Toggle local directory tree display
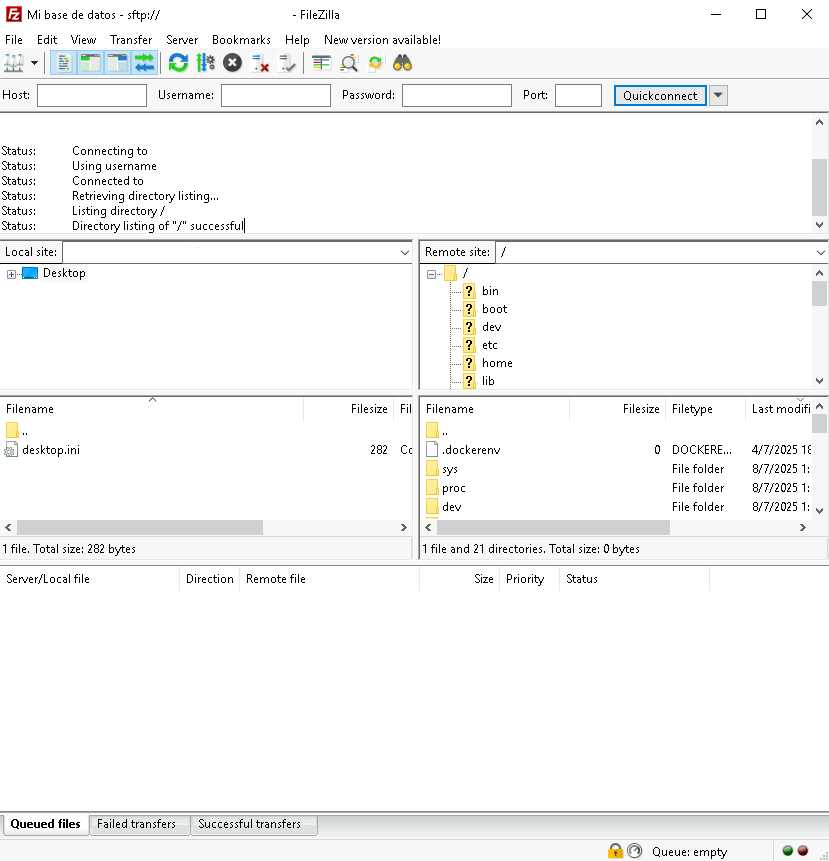 pos(90,63)
